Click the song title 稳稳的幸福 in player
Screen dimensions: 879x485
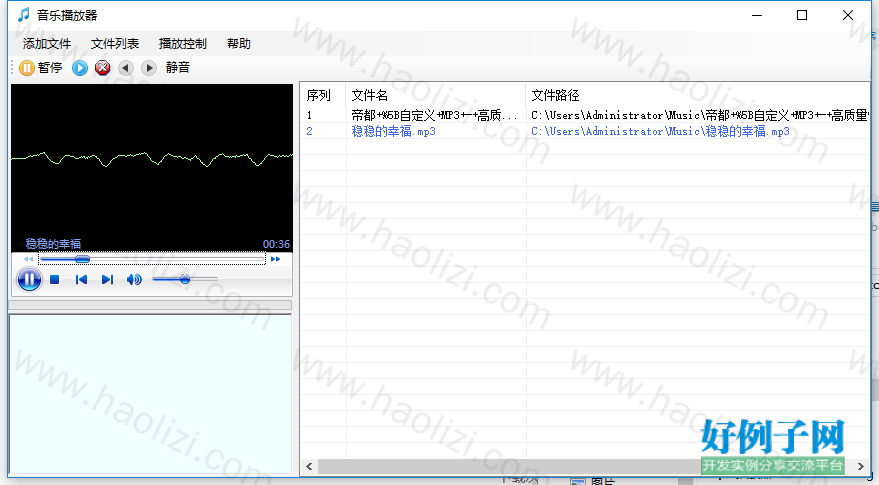pos(53,244)
